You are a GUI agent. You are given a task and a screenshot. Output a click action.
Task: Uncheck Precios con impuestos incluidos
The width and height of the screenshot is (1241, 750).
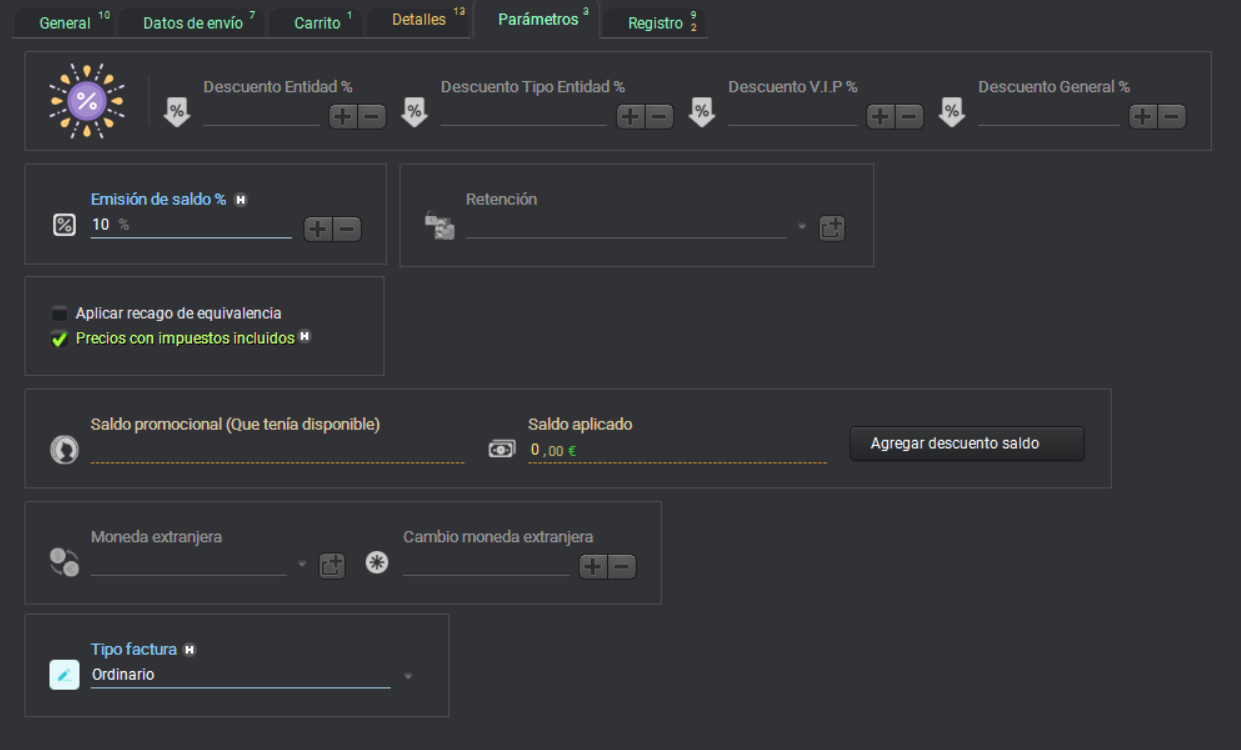(x=60, y=339)
